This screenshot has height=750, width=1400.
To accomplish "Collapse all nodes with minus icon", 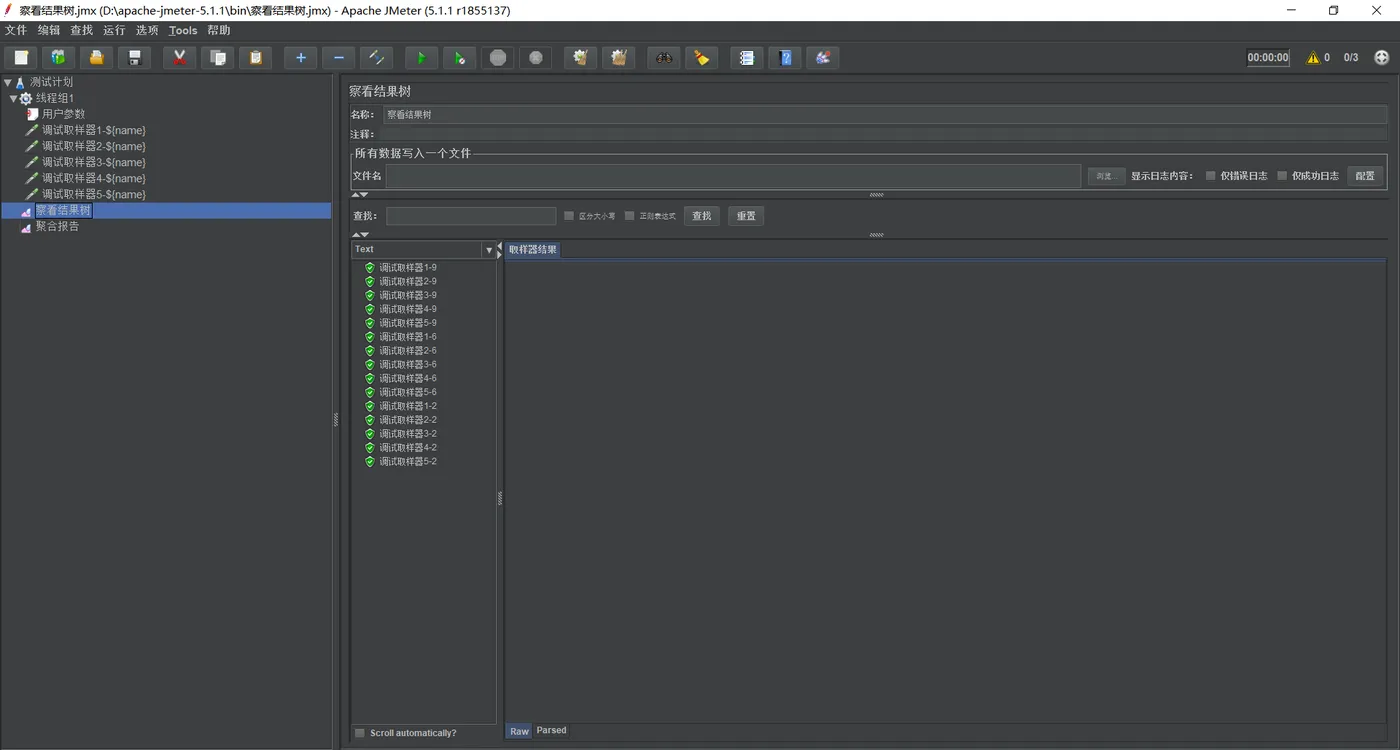I will click(x=338, y=58).
